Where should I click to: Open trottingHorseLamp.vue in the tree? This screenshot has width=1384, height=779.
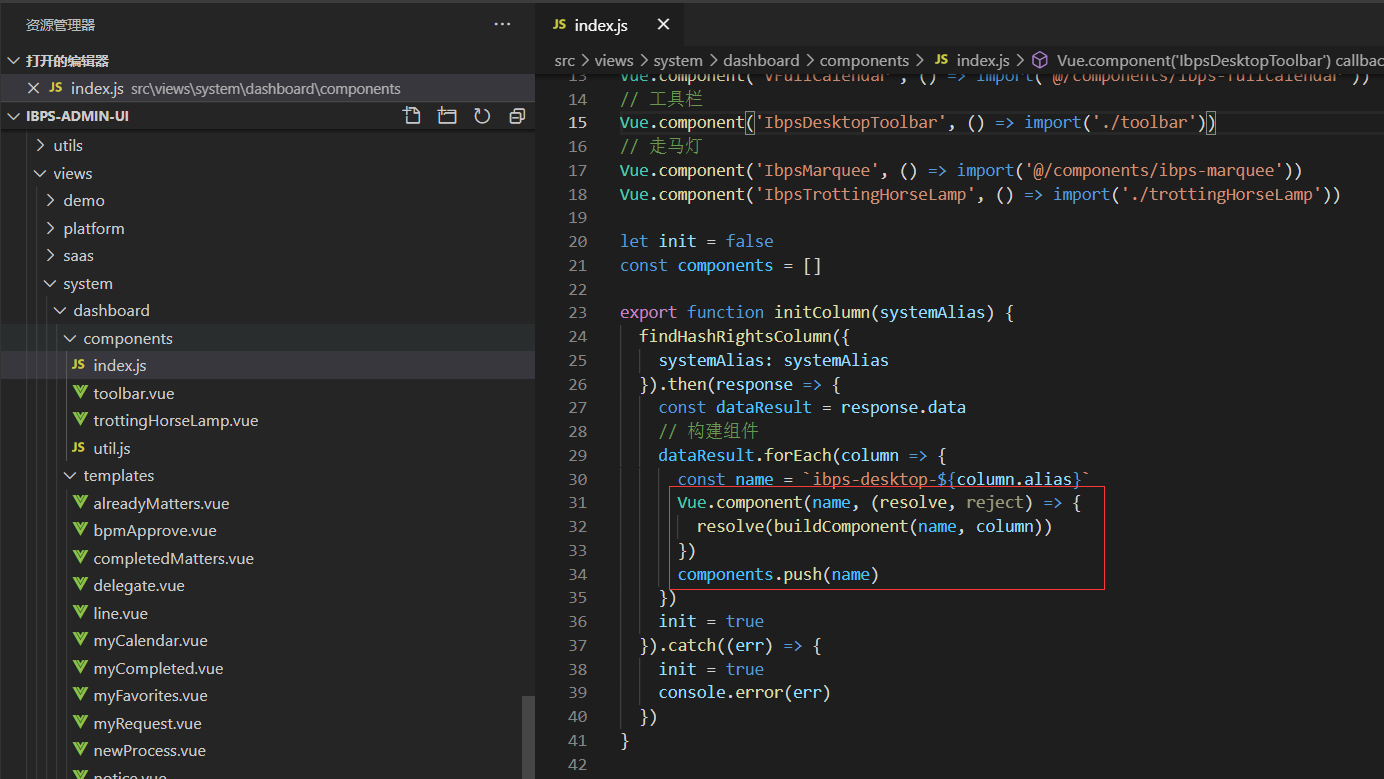(x=175, y=421)
